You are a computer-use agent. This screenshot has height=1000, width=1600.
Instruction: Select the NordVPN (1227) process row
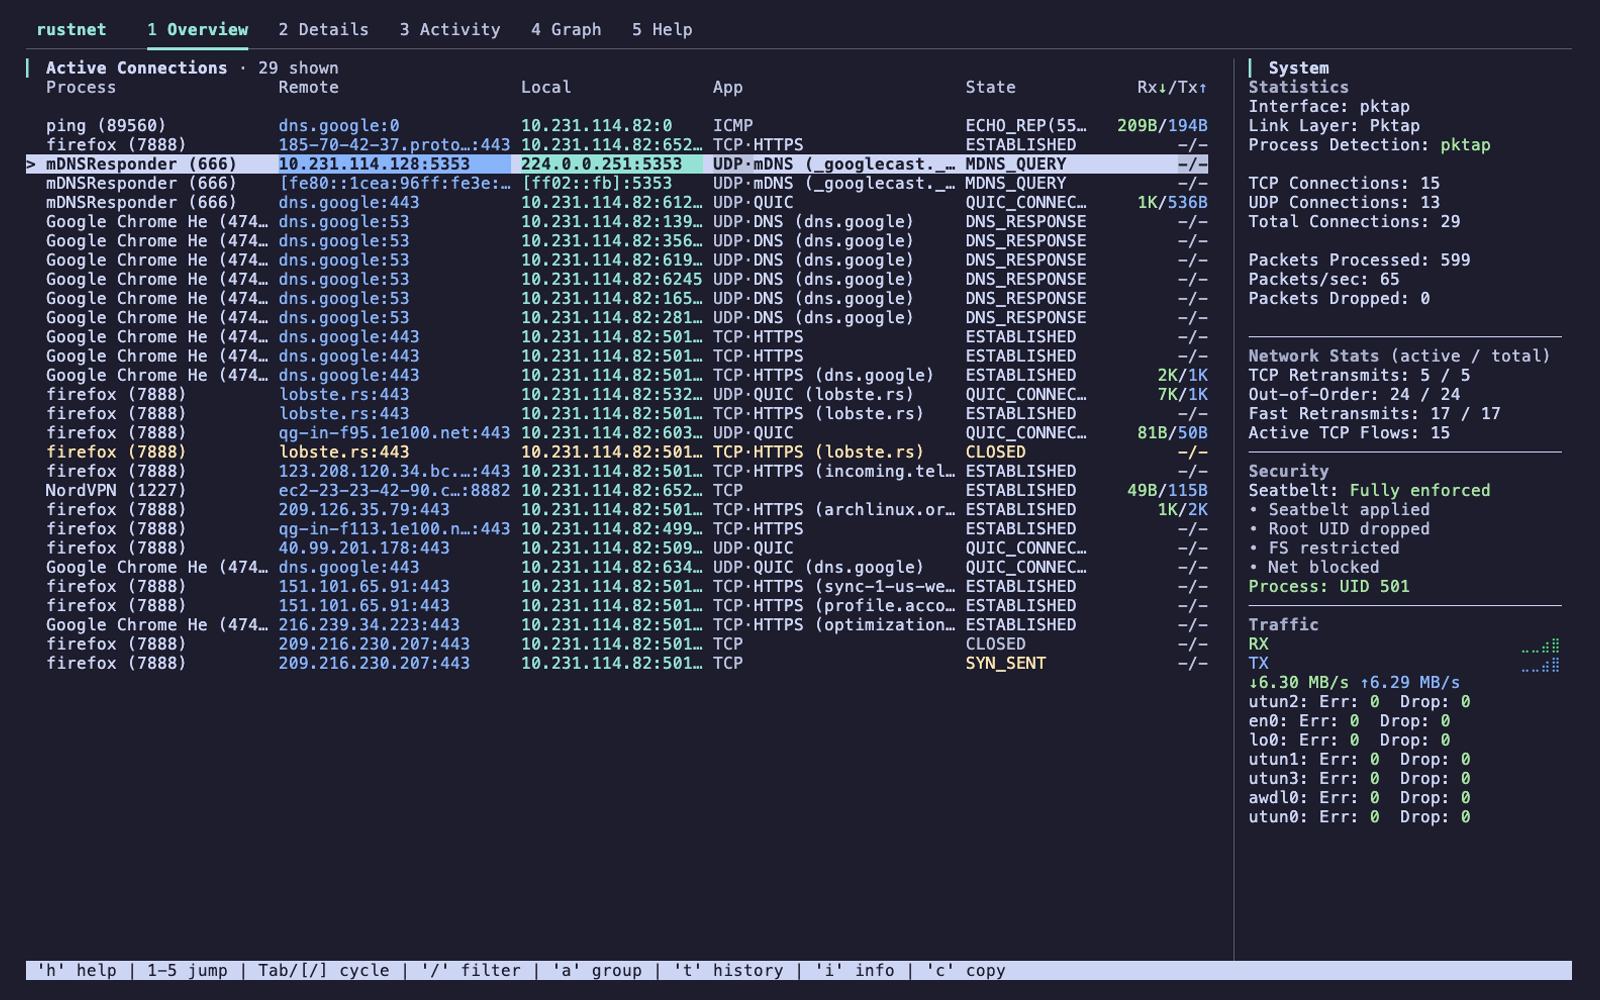pos(617,490)
